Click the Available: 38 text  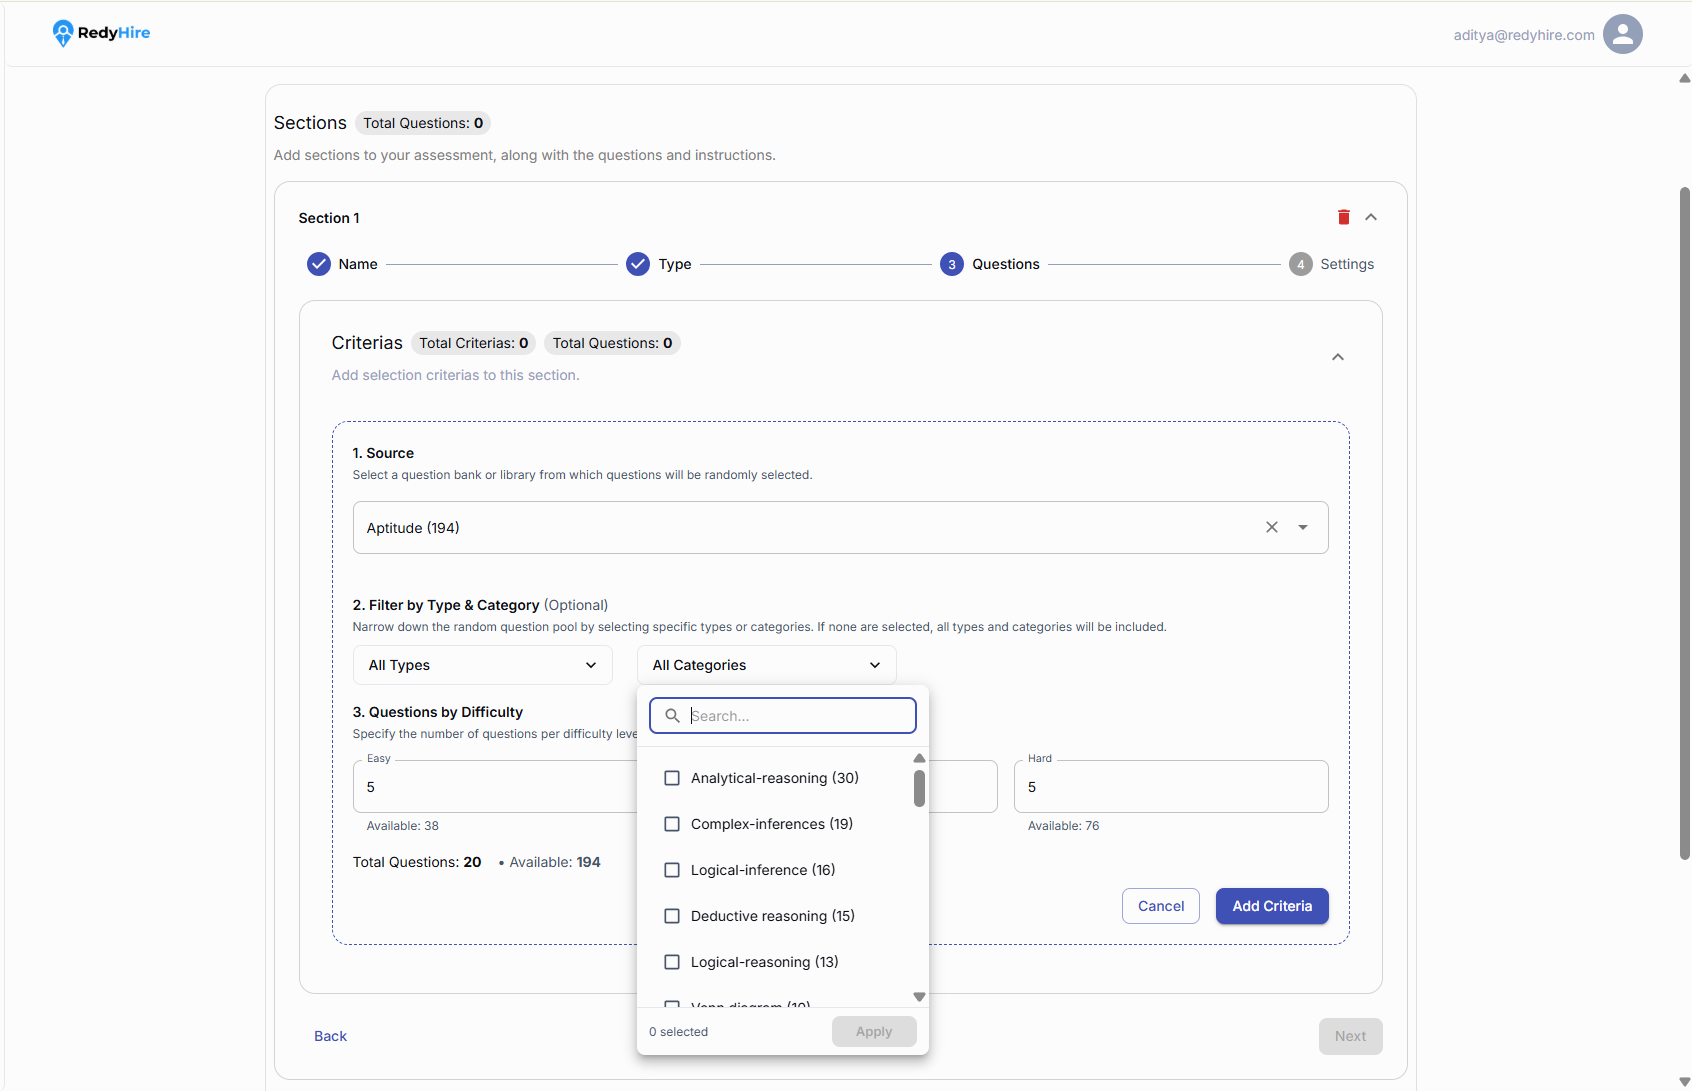click(x=402, y=826)
